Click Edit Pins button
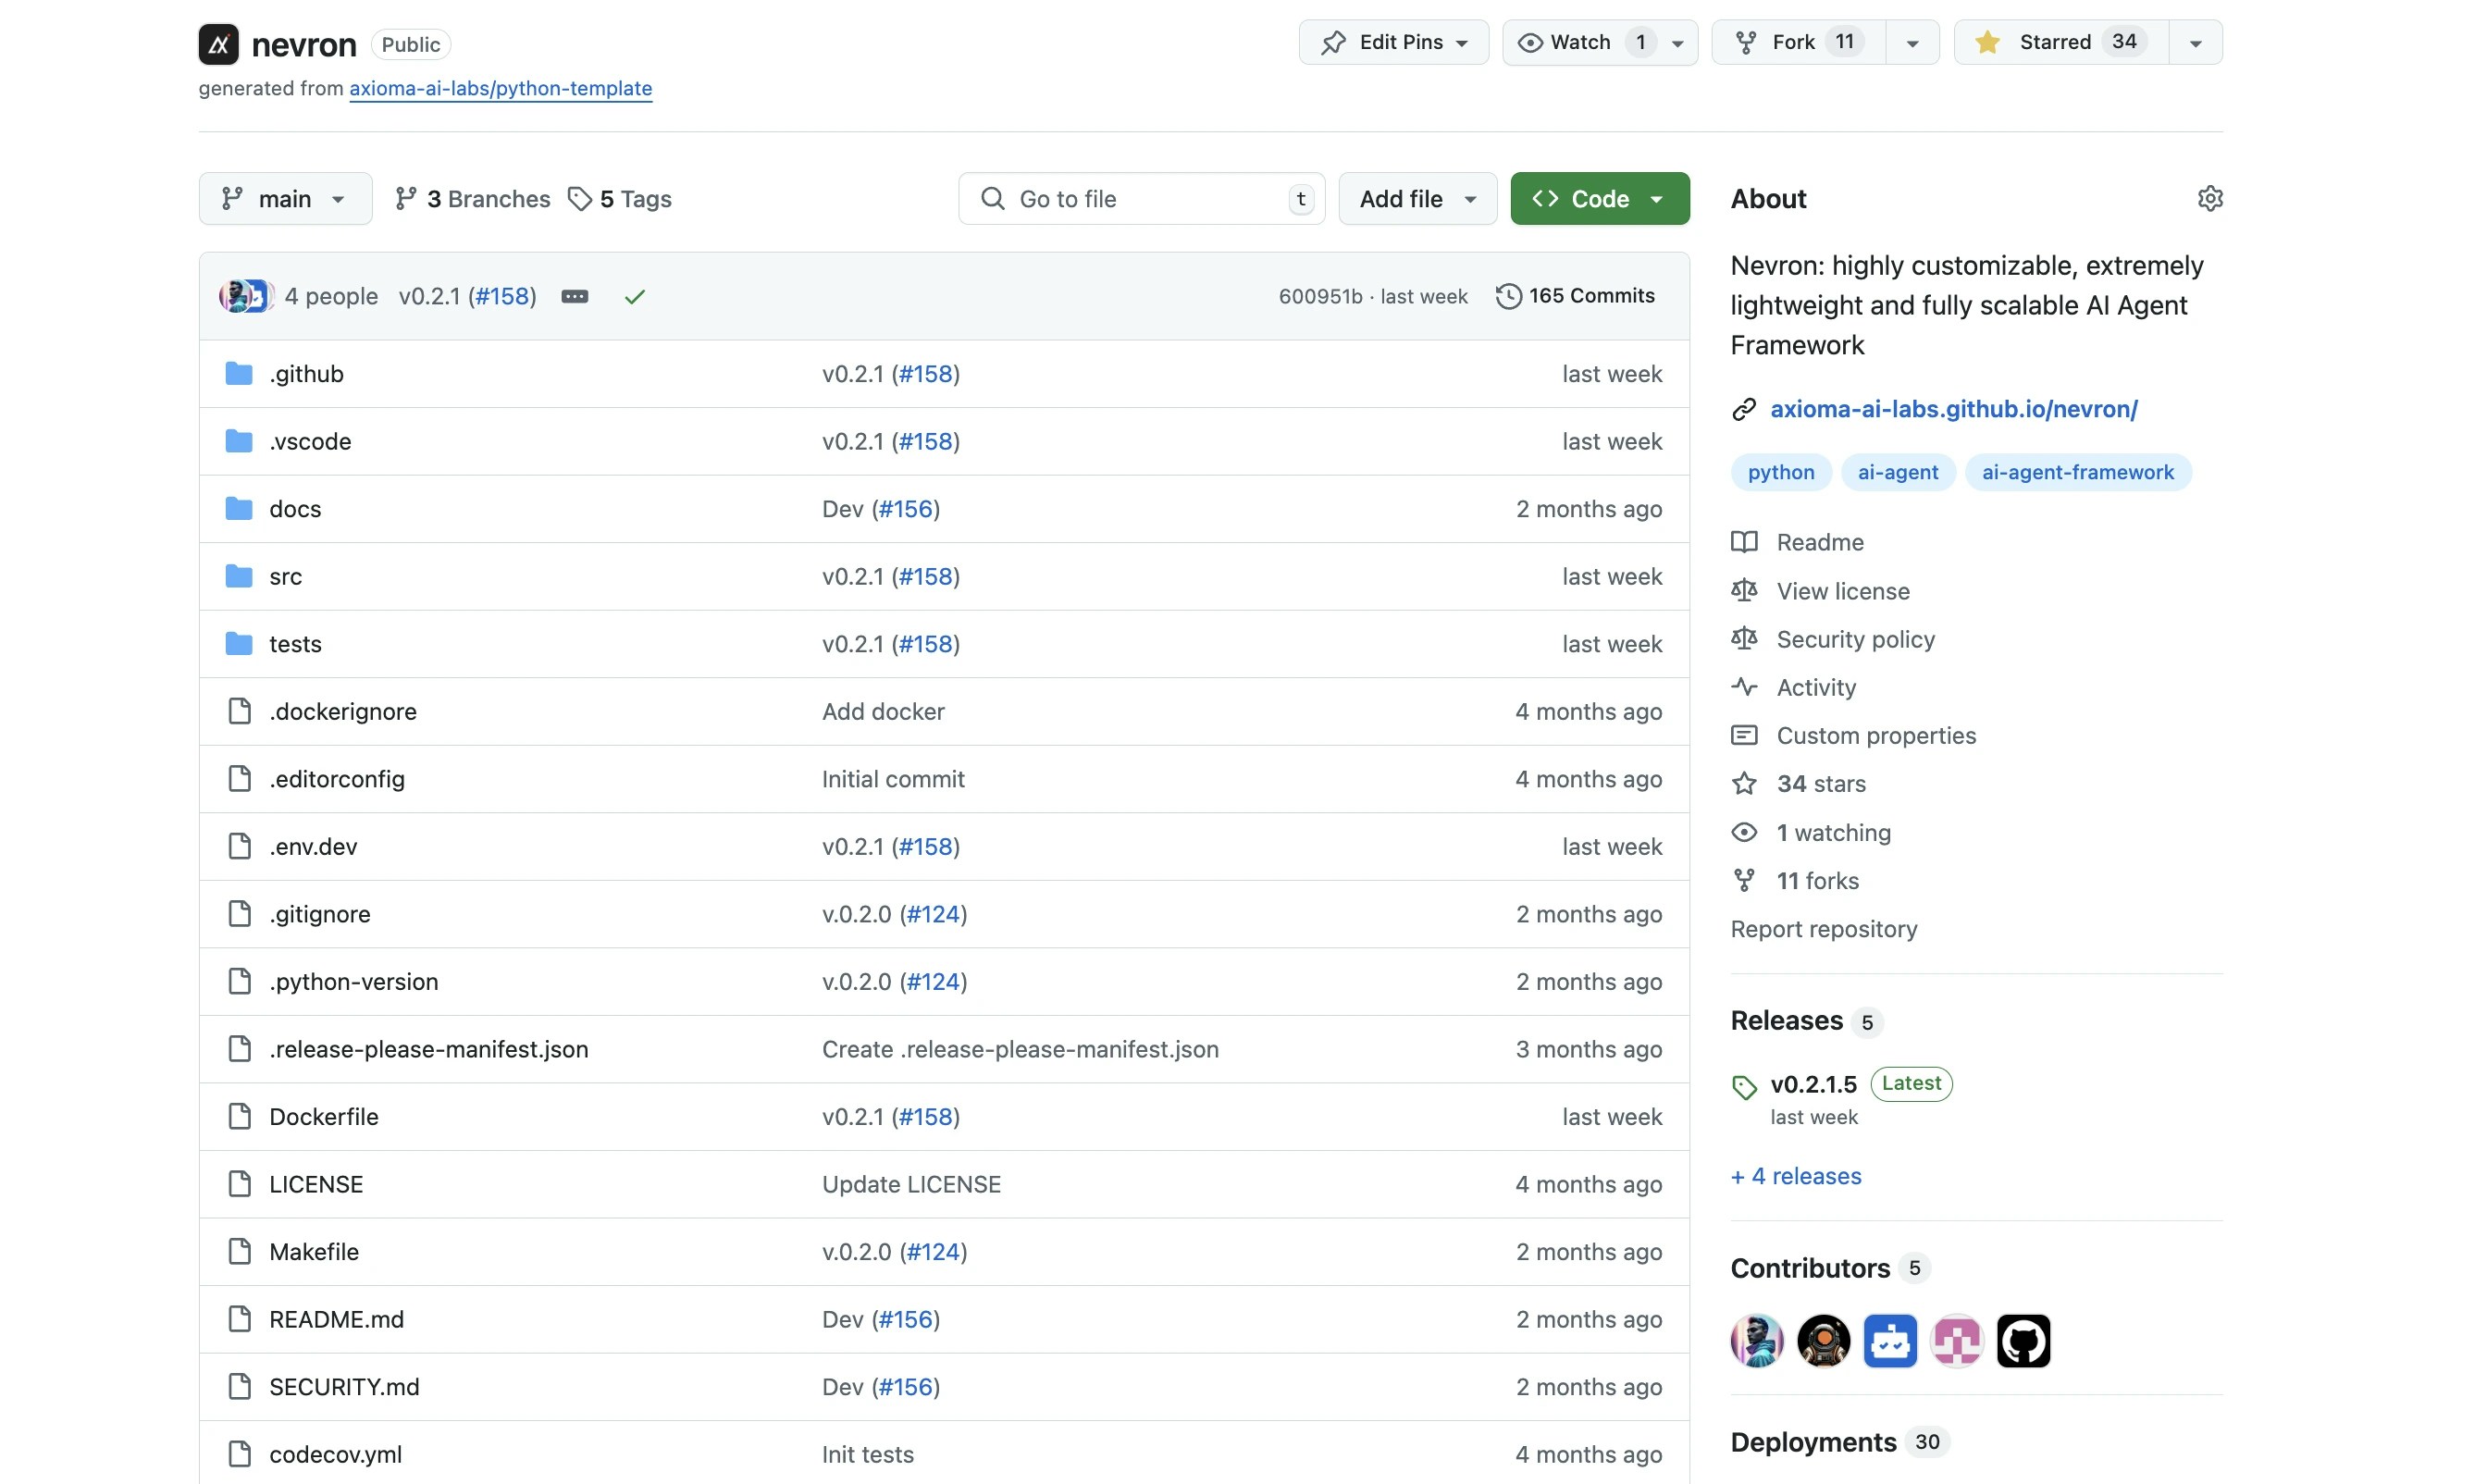 point(1393,42)
